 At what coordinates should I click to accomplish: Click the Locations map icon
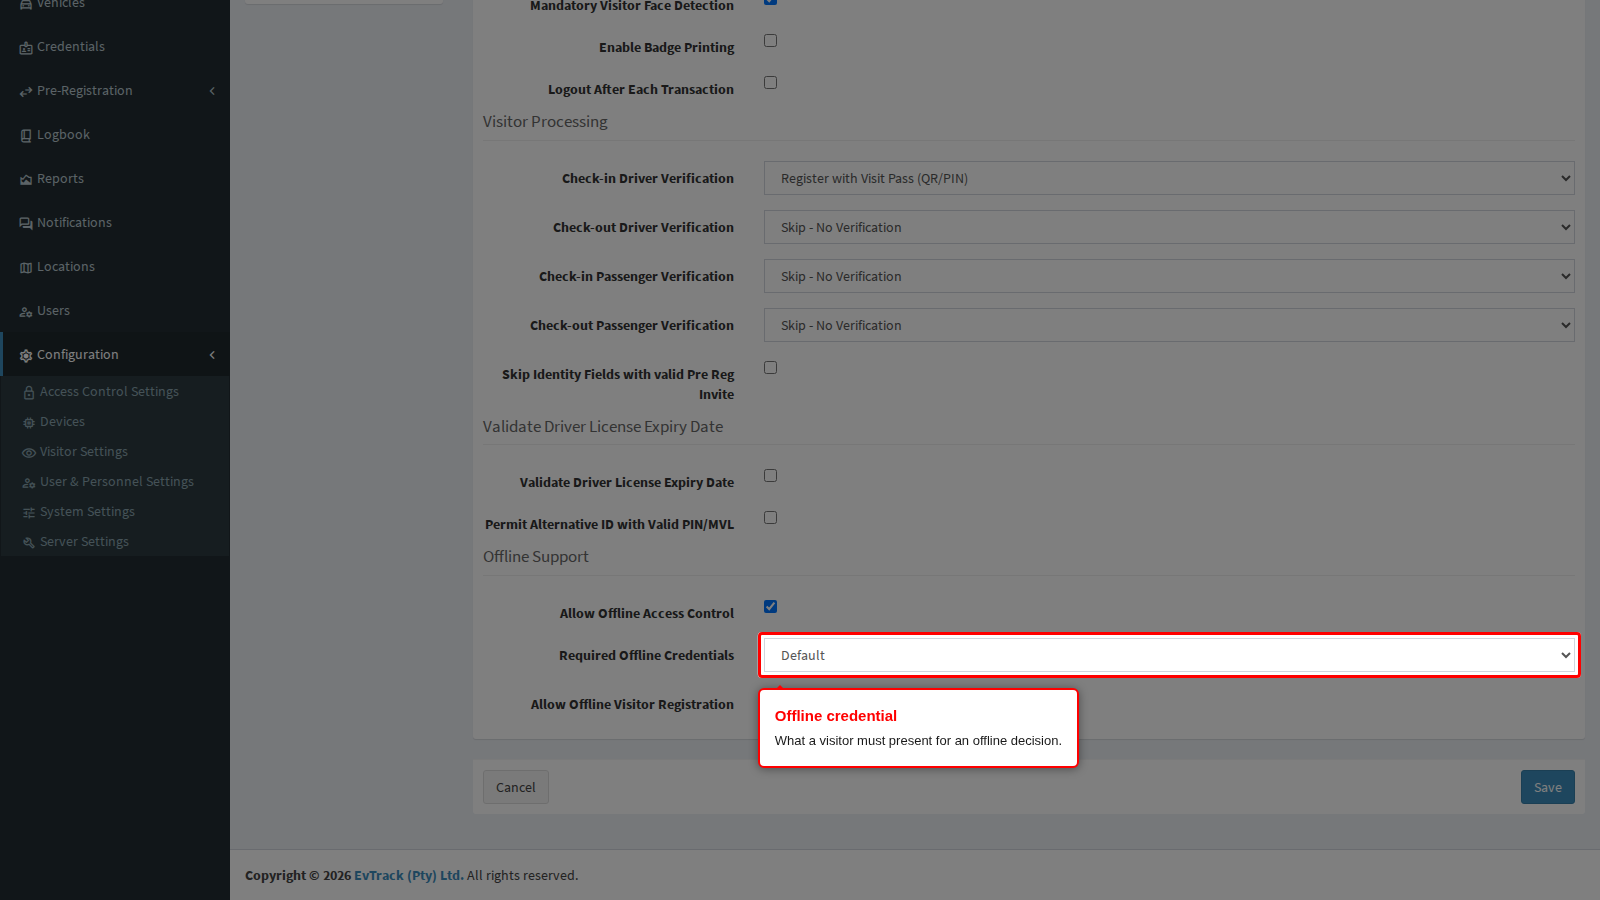pos(26,268)
